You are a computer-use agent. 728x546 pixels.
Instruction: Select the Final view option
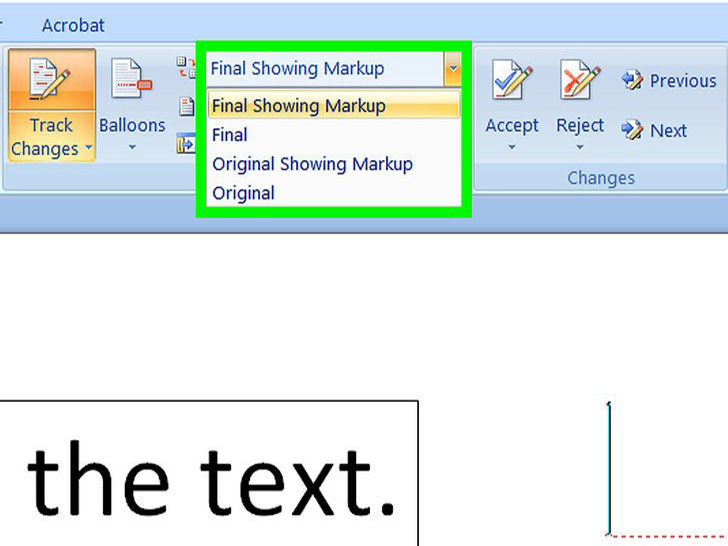tap(334, 135)
